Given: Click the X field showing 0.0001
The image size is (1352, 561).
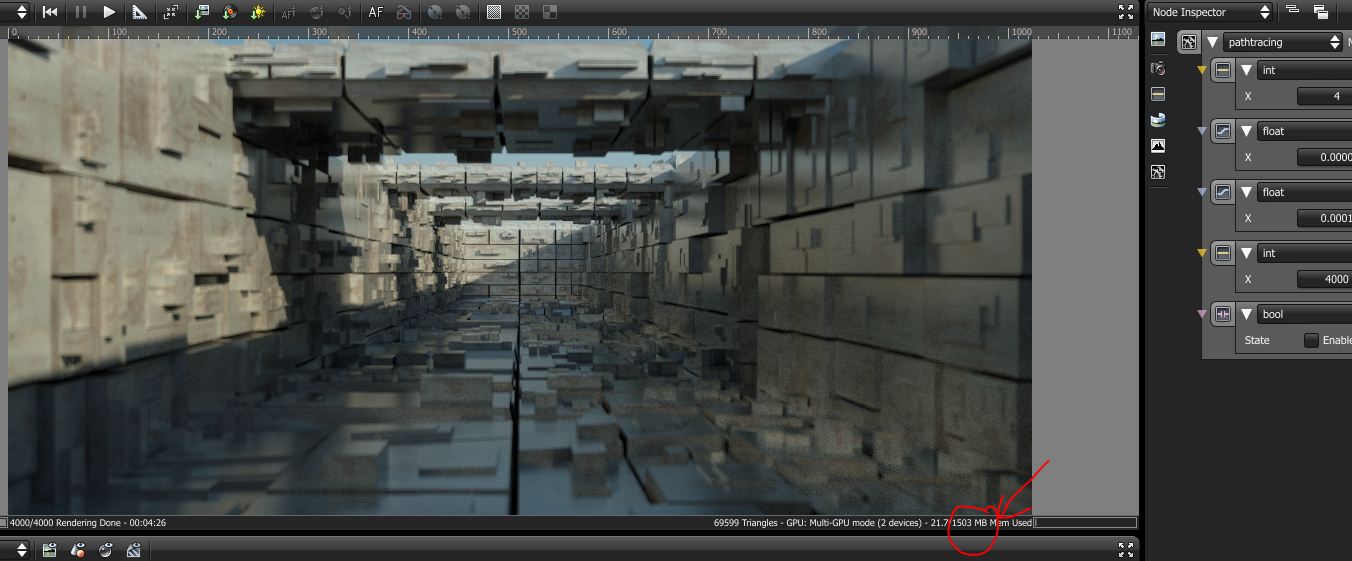Looking at the screenshot, I should 1324,218.
